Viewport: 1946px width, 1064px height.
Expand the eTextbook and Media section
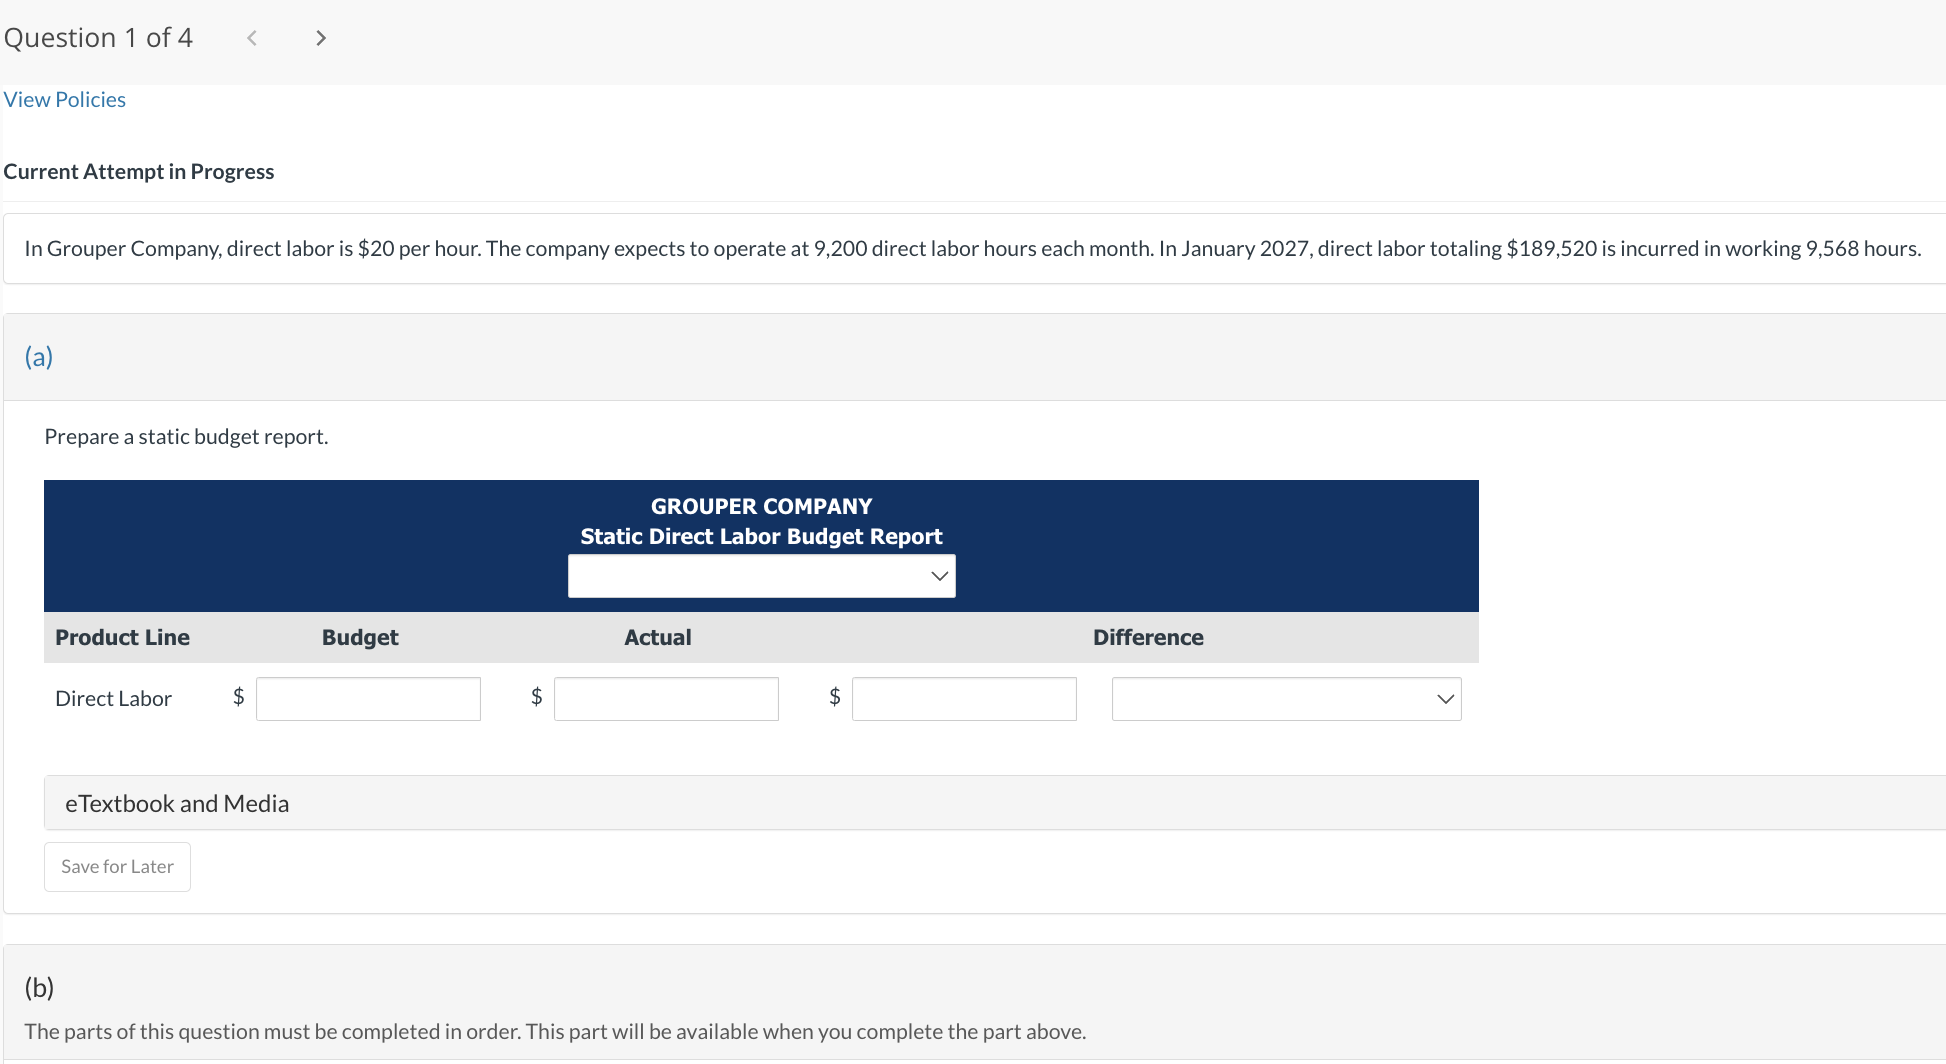(177, 802)
